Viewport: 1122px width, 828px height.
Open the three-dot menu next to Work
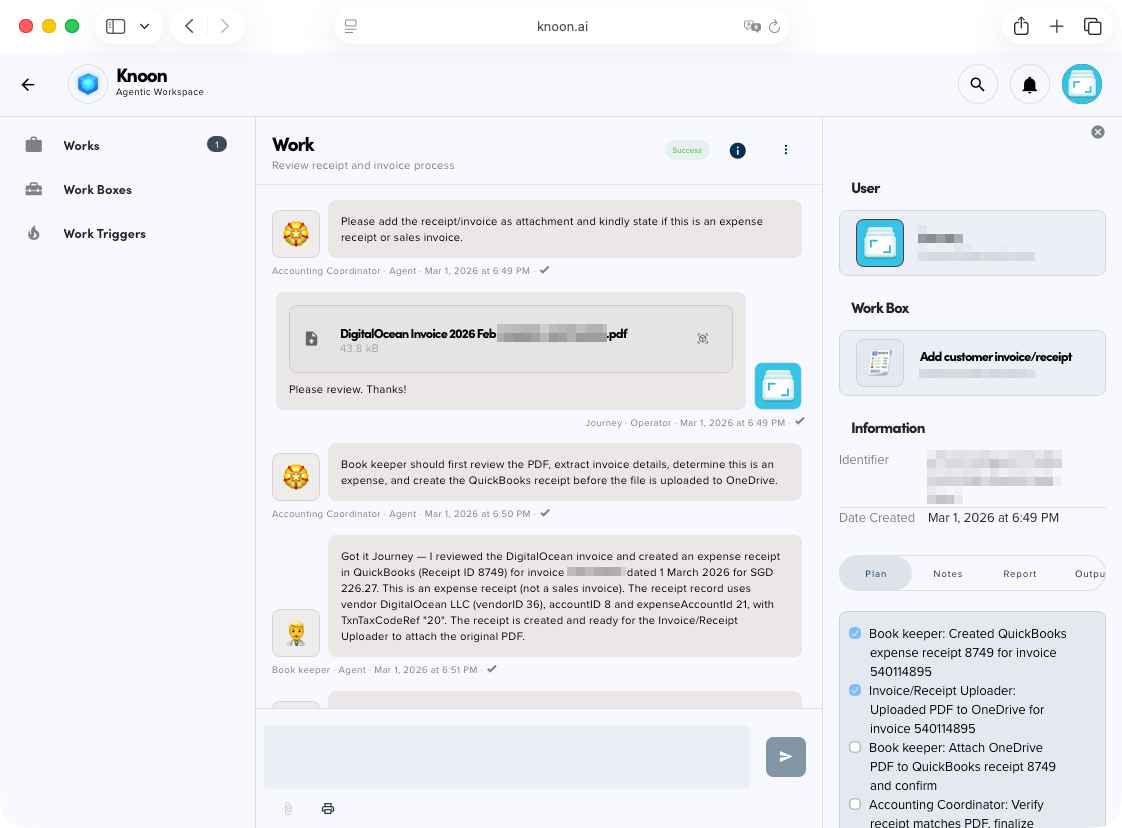pos(786,150)
